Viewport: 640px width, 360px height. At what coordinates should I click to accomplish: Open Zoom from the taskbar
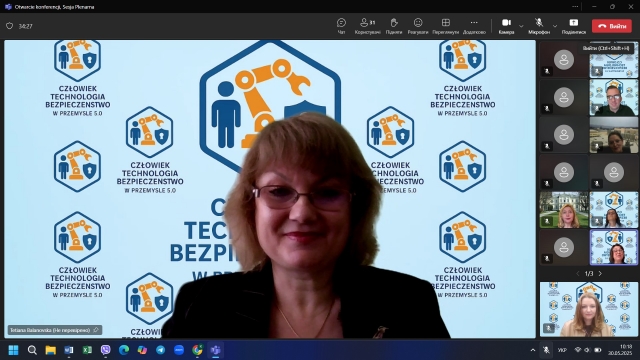(179, 350)
